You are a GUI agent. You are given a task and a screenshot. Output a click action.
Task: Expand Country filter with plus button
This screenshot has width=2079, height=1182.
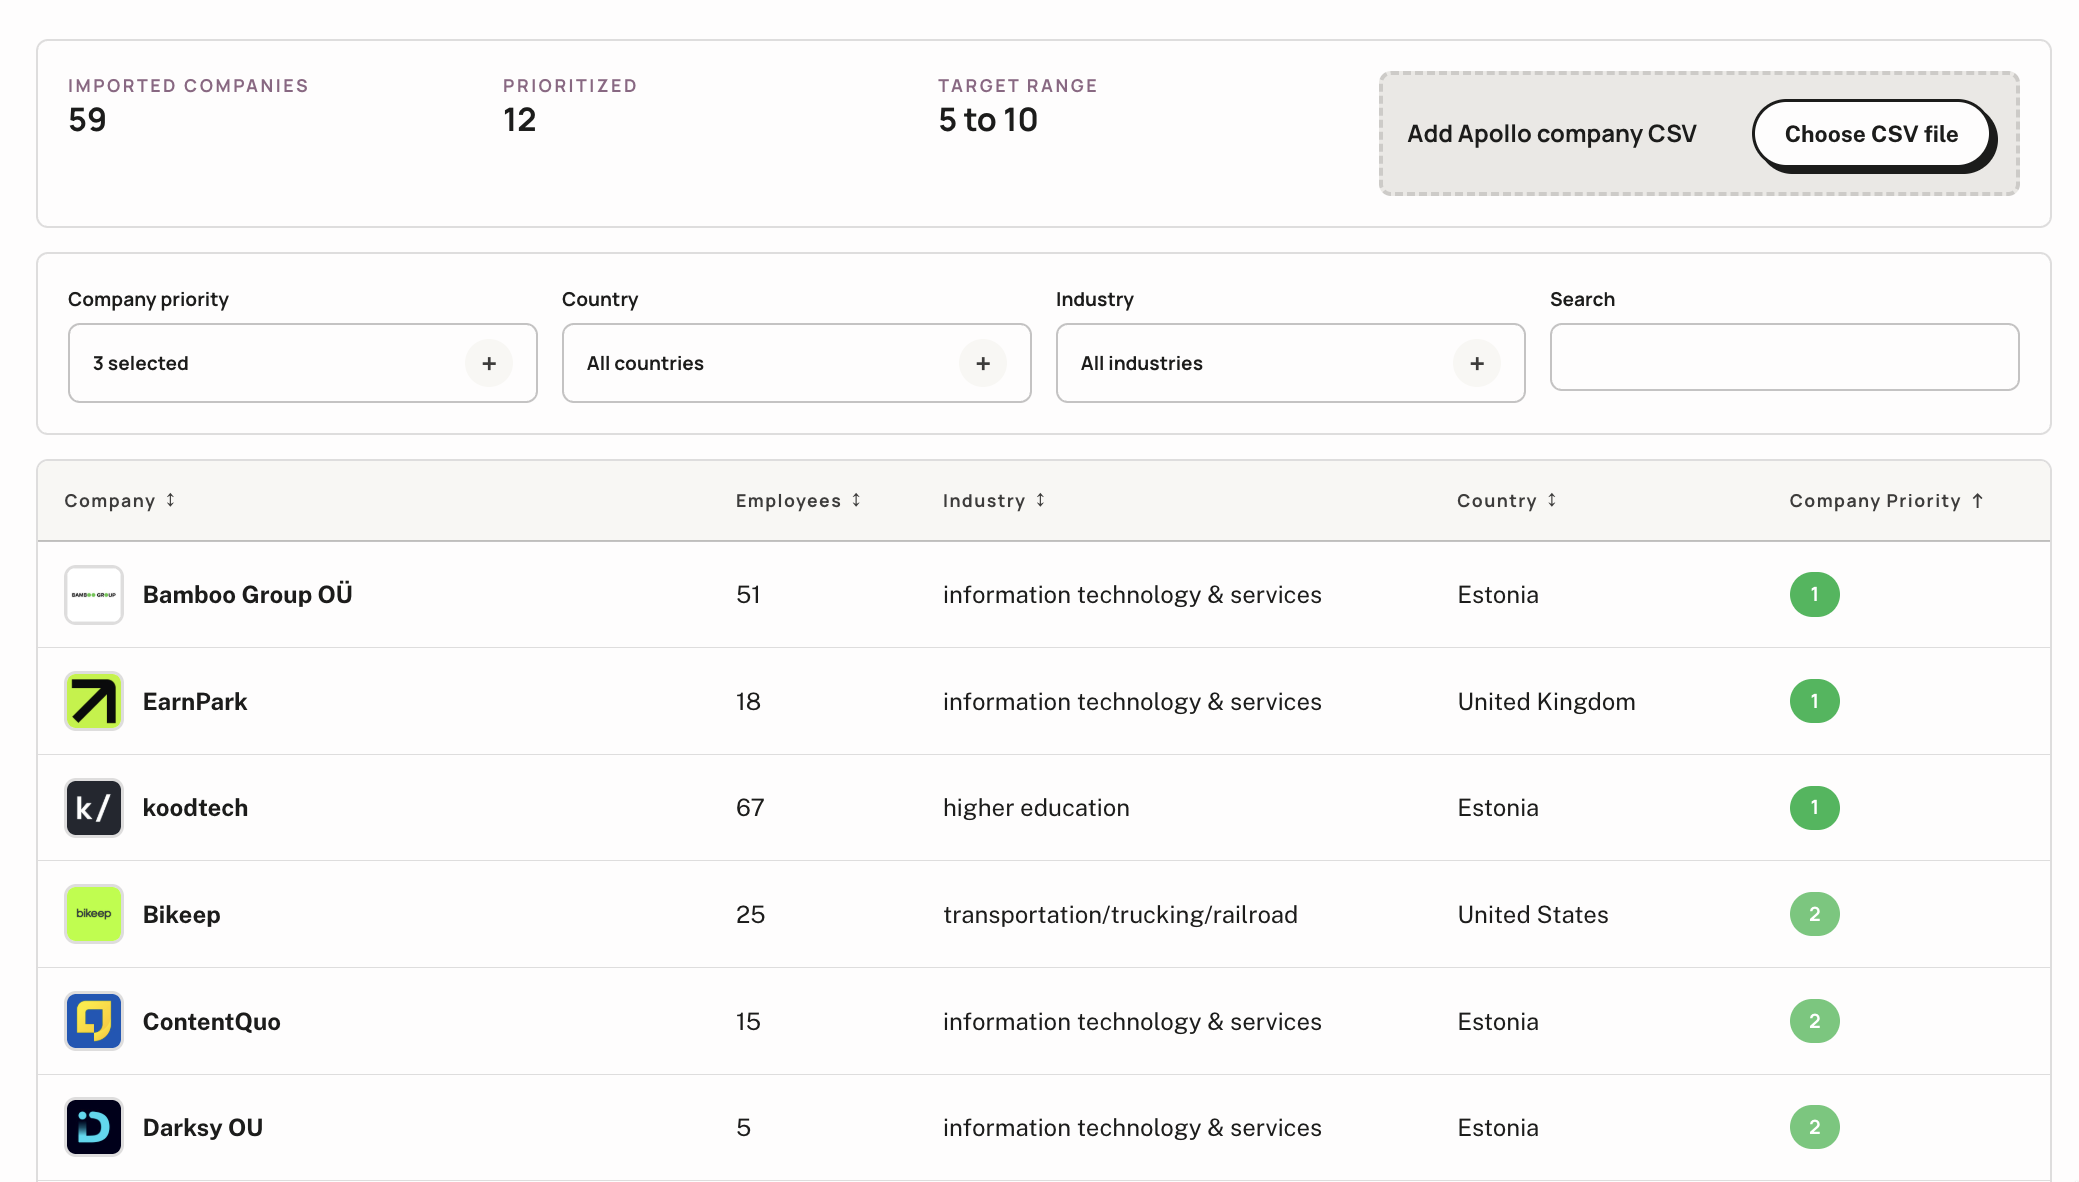(983, 363)
